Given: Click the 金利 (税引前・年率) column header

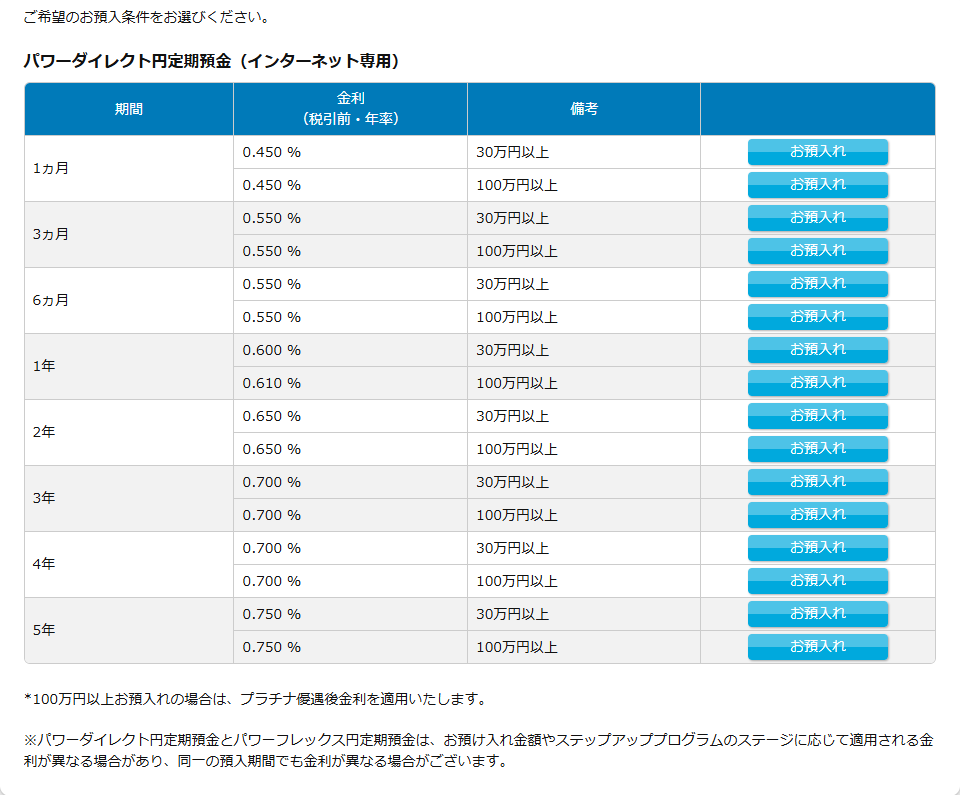Looking at the screenshot, I should click(x=350, y=109).
